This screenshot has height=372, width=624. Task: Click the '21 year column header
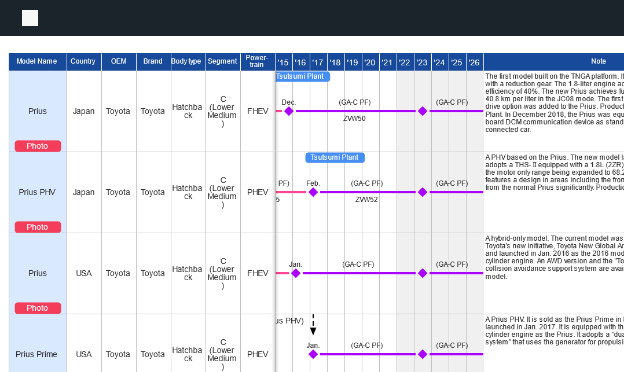(x=388, y=62)
